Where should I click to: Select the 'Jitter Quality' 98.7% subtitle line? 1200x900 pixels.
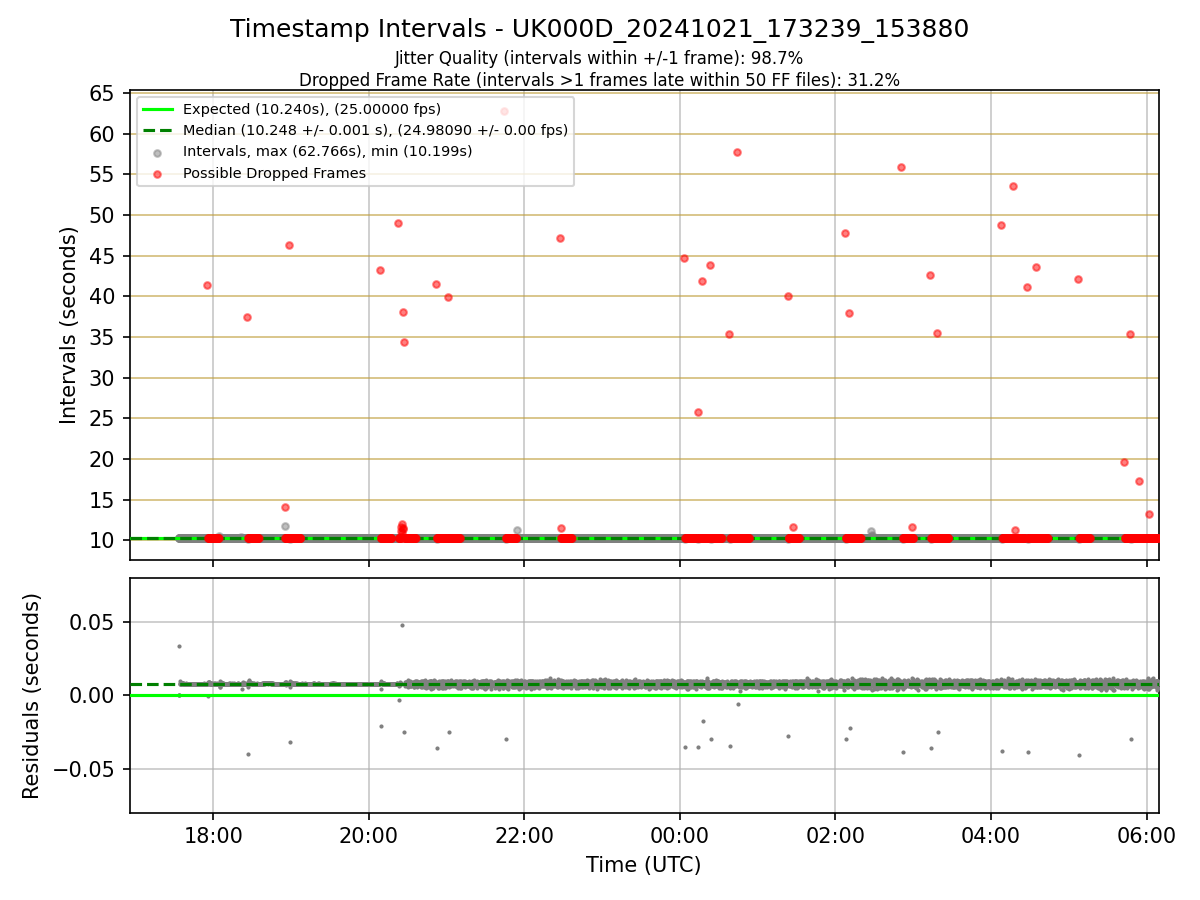(599, 58)
